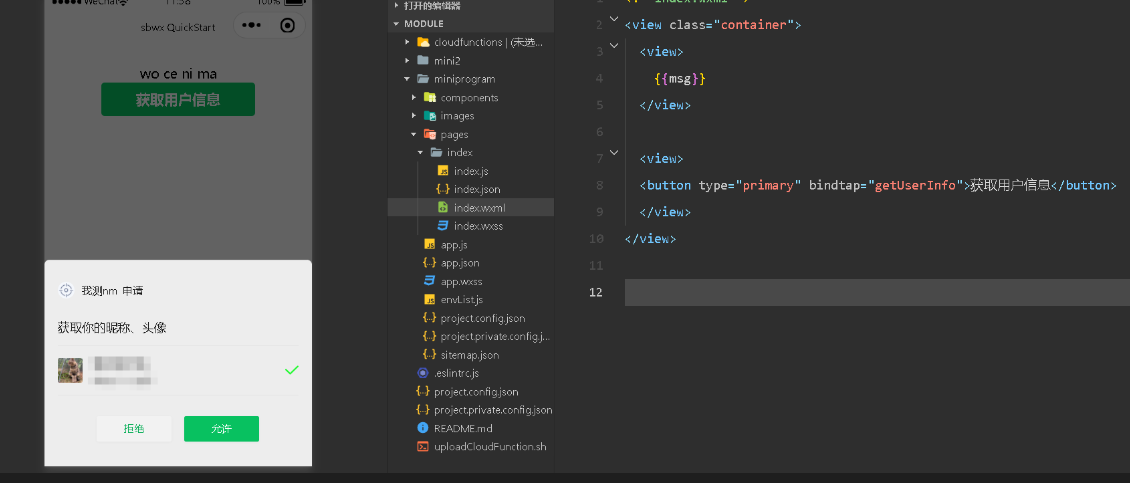Expand the images folder arrow
Image resolution: width=1130 pixels, height=483 pixels.
[x=414, y=116]
